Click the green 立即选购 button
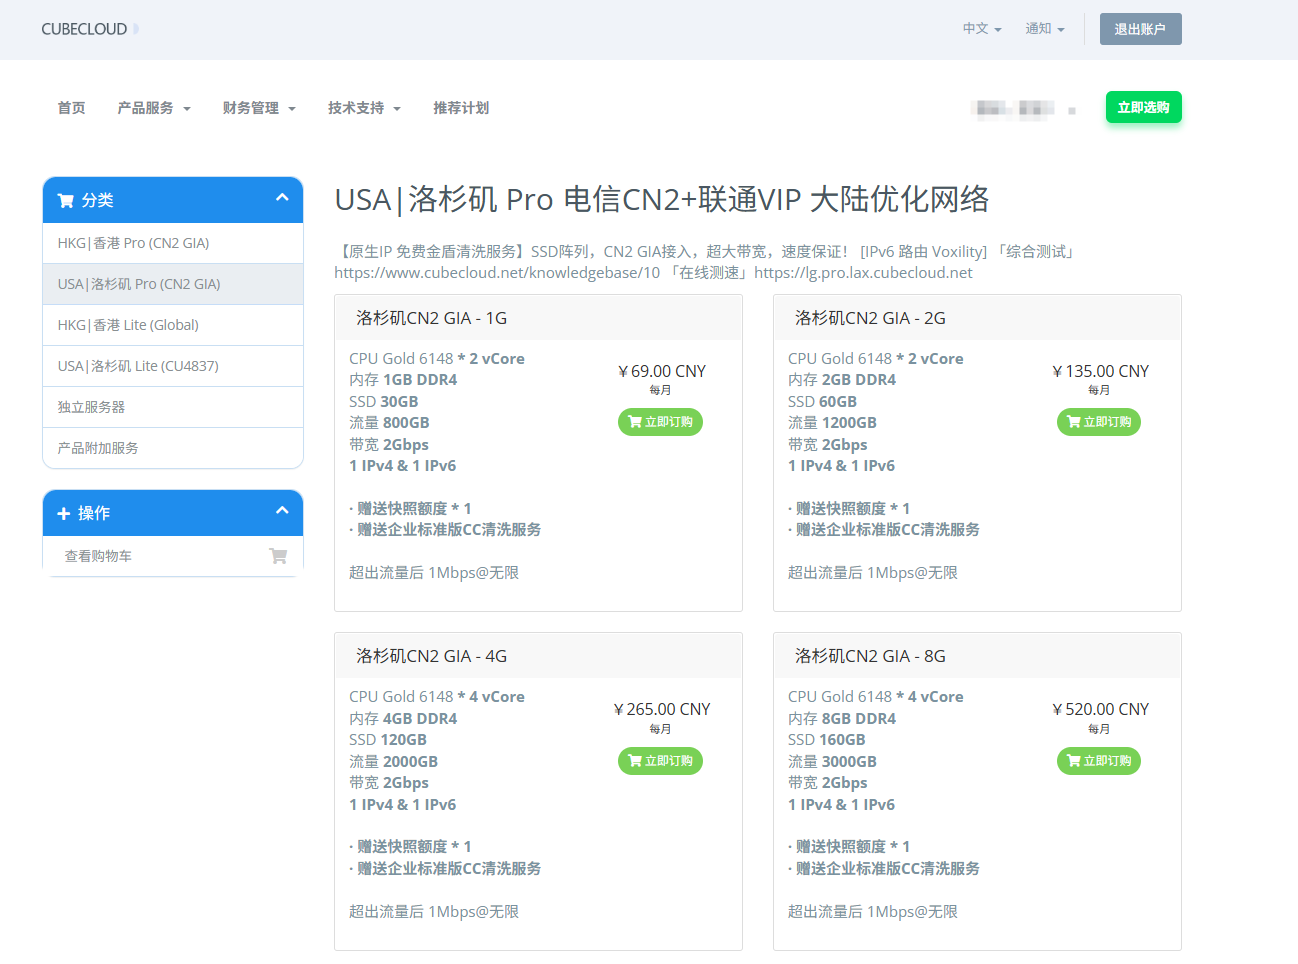1298x964 pixels. [1143, 107]
